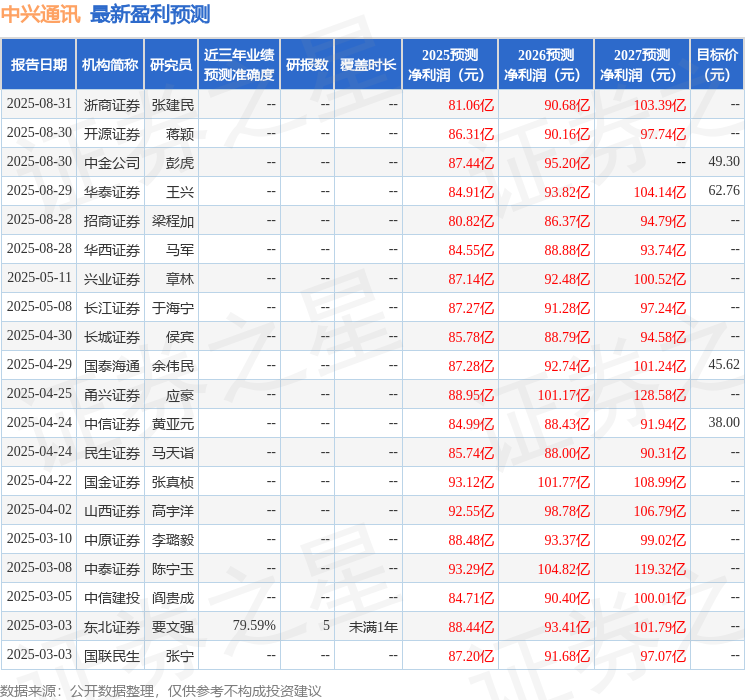Select the 中原证券 institution cell
Viewport: 745px width, 700px height.
(x=112, y=540)
